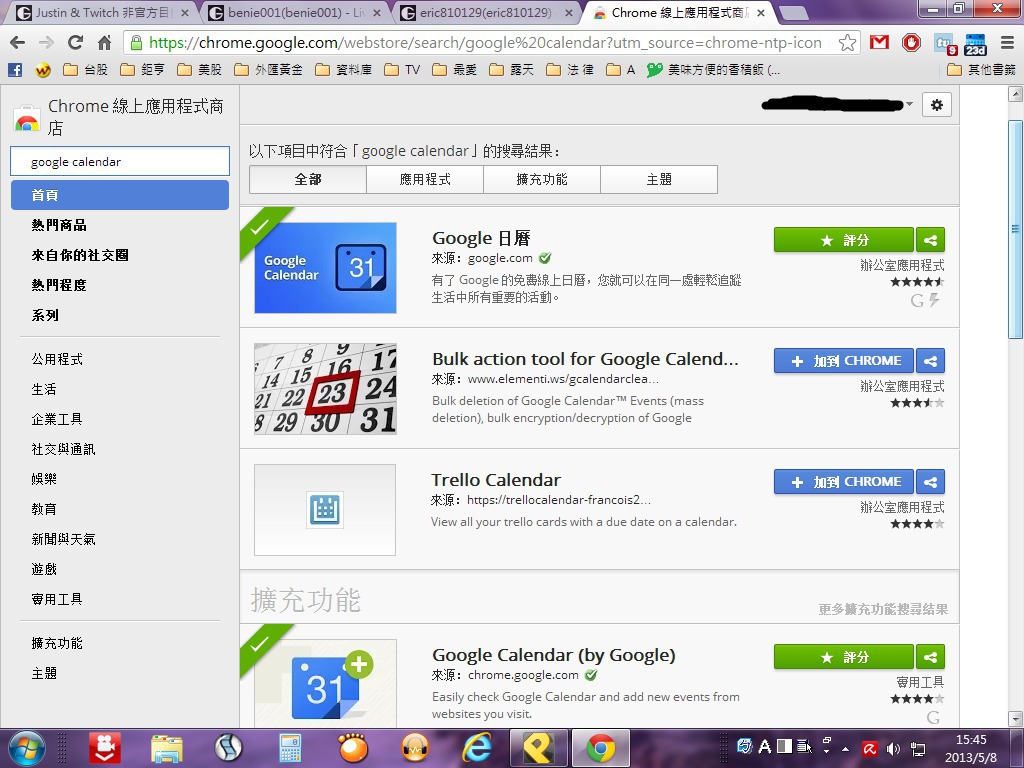The height and width of the screenshot is (768, 1024).
Task: Open the 遊戲 category
Action: 44,569
